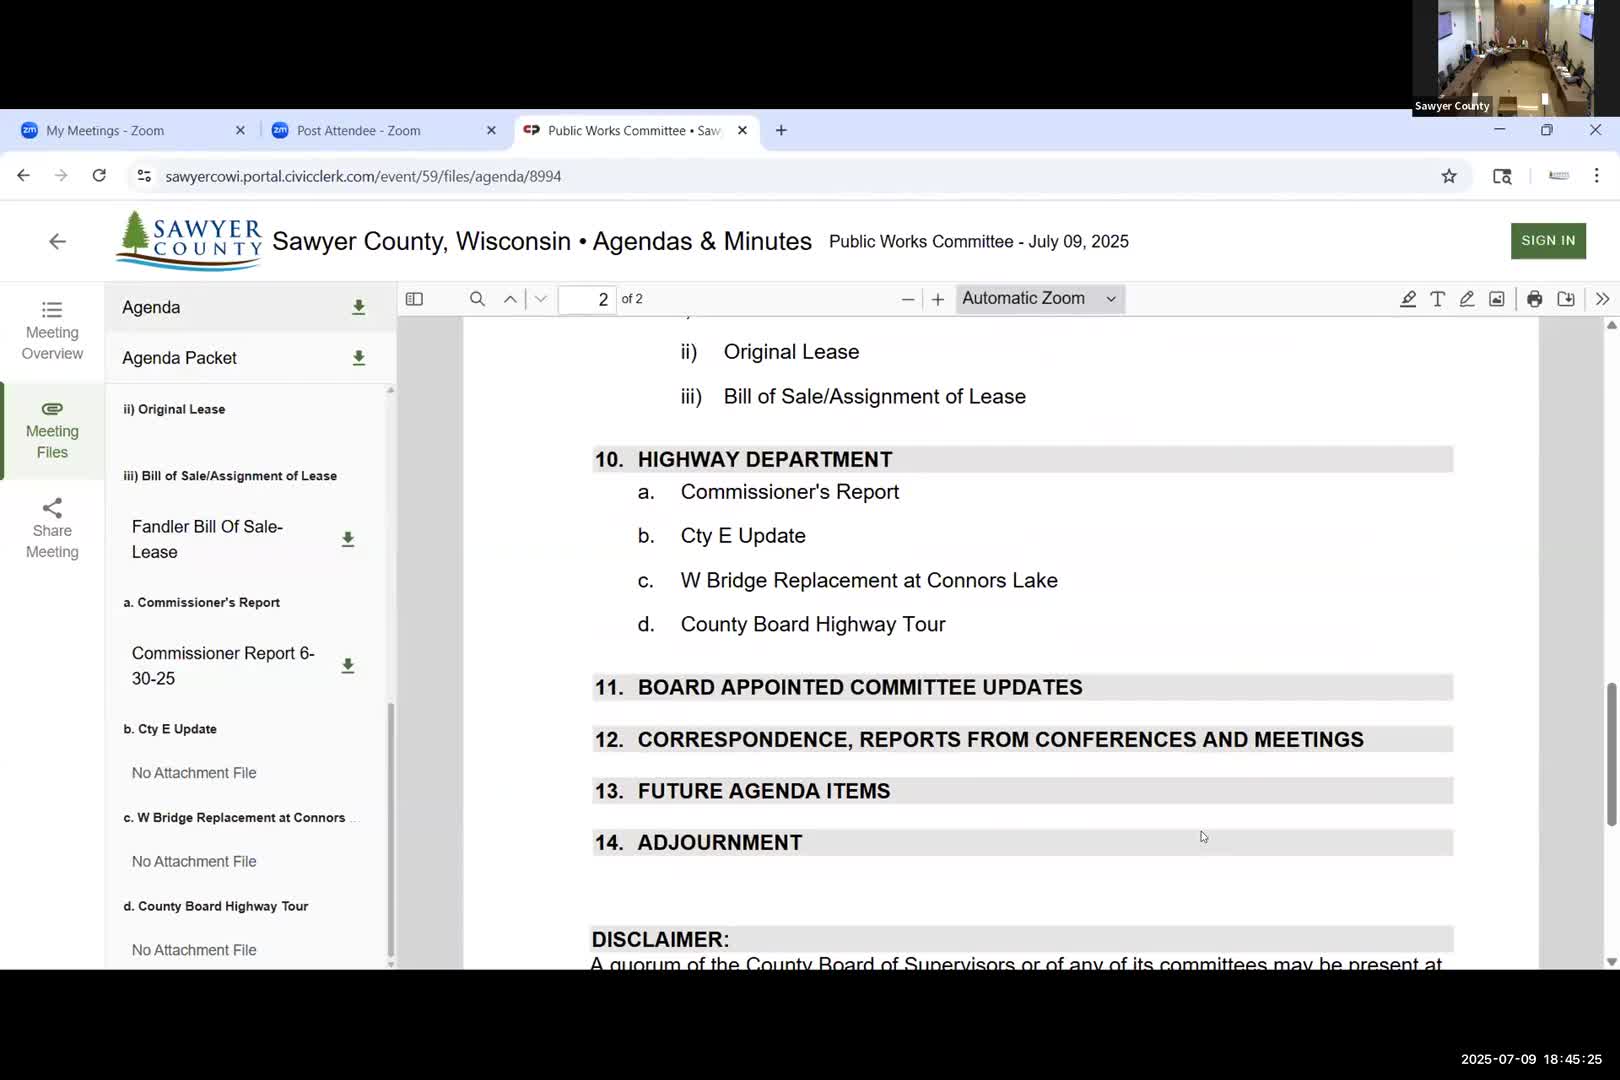The width and height of the screenshot is (1620, 1080).
Task: Open find in document search
Action: coord(477,299)
